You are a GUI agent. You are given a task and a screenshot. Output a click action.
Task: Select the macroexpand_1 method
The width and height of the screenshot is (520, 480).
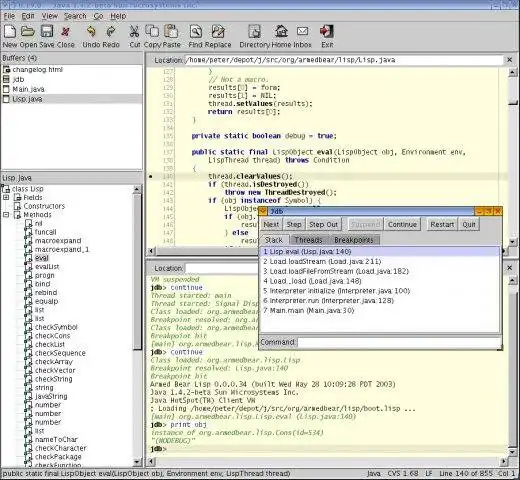pyautogui.click(x=62, y=249)
